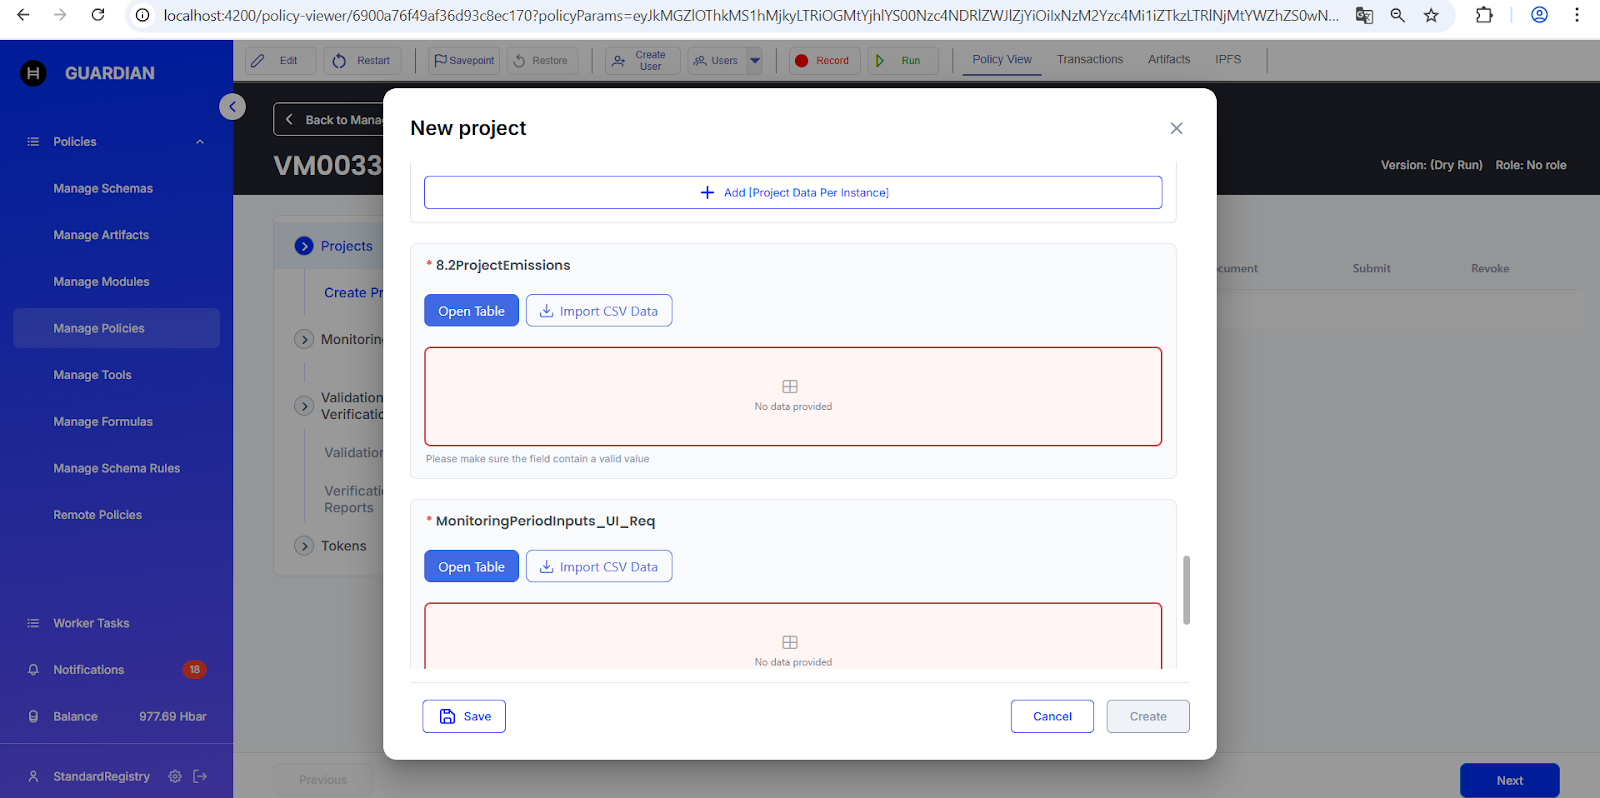Open Table for 8.2ProjectEmissions
The image size is (1600, 798).
471,311
